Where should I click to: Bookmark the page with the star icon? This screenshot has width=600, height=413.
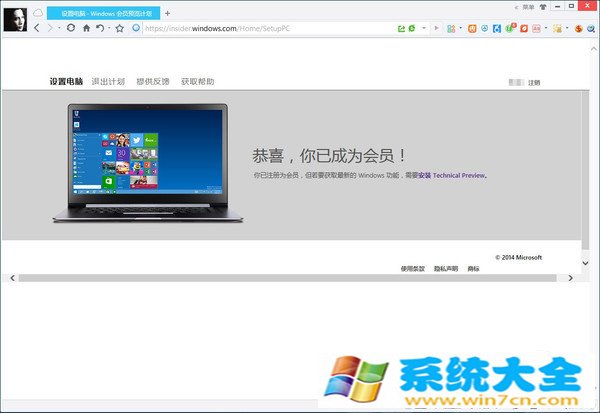tap(120, 28)
